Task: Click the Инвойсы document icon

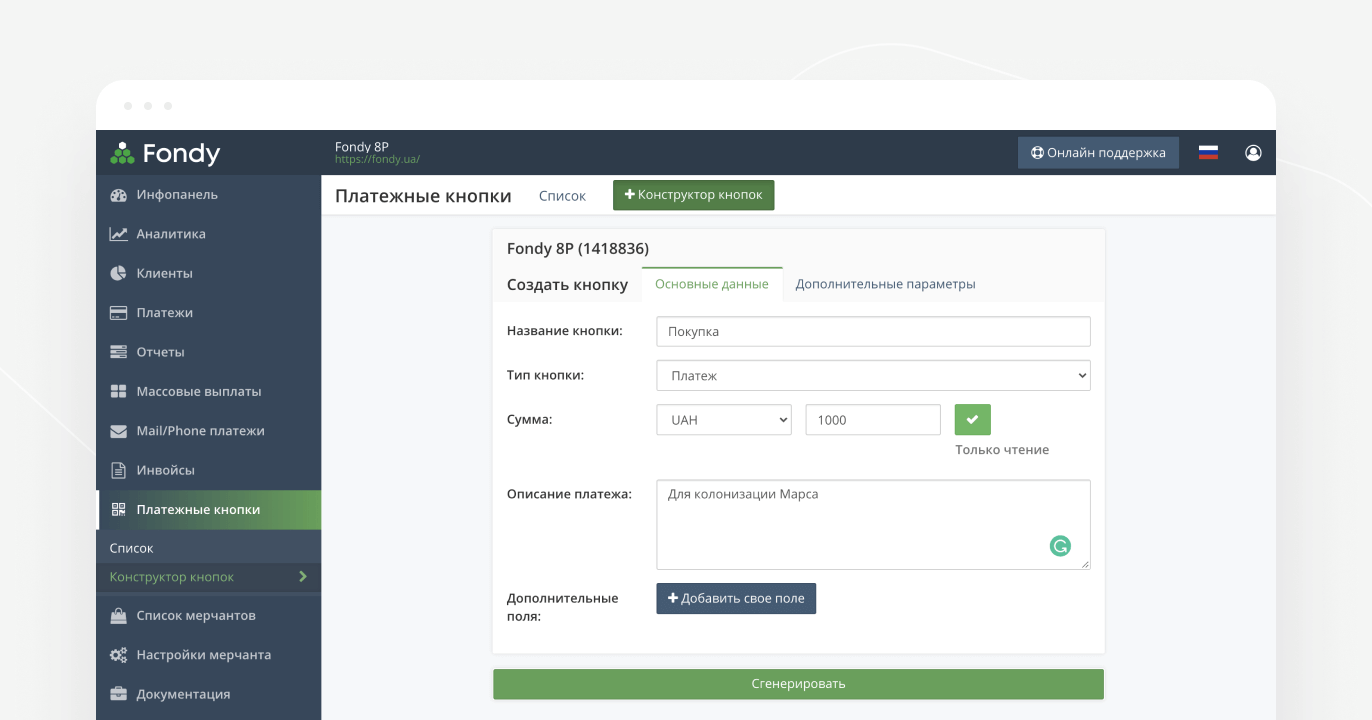Action: pyautogui.click(x=118, y=470)
